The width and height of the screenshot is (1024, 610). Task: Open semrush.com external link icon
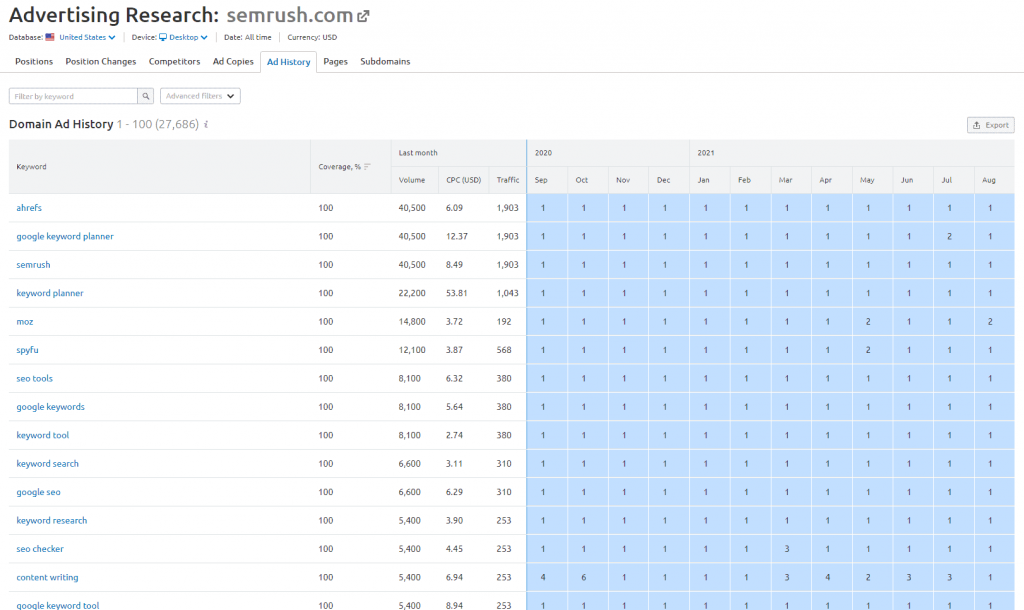(x=363, y=16)
